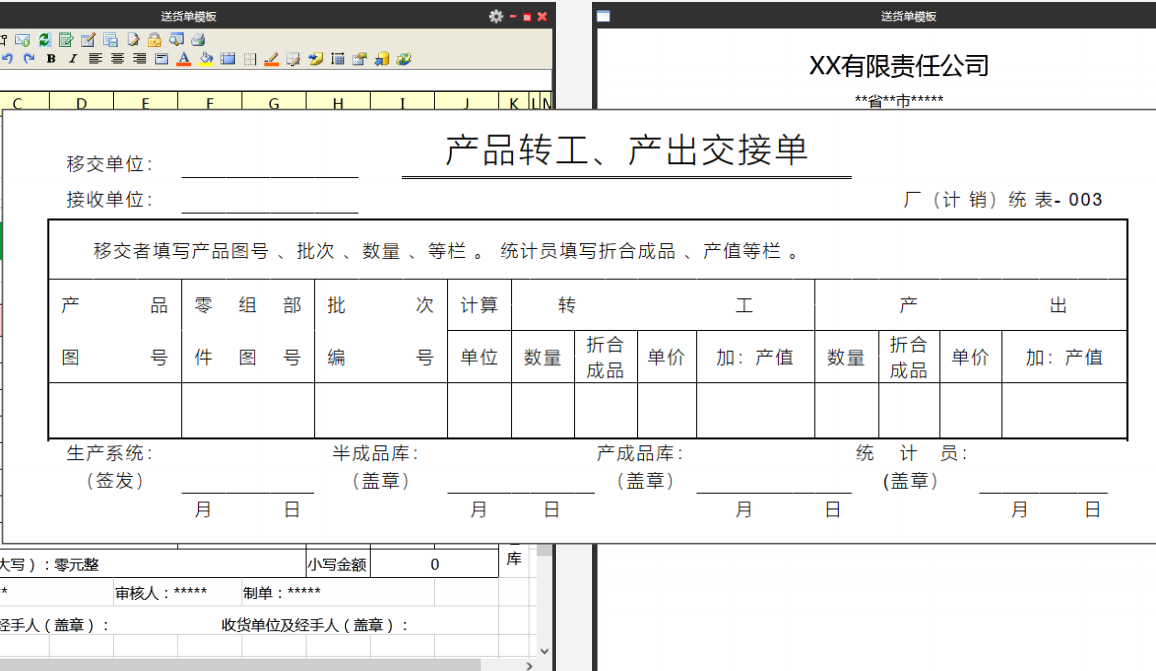This screenshot has height=671, width=1156.
Task: Click the grid with pencil icon
Action: (x=293, y=59)
